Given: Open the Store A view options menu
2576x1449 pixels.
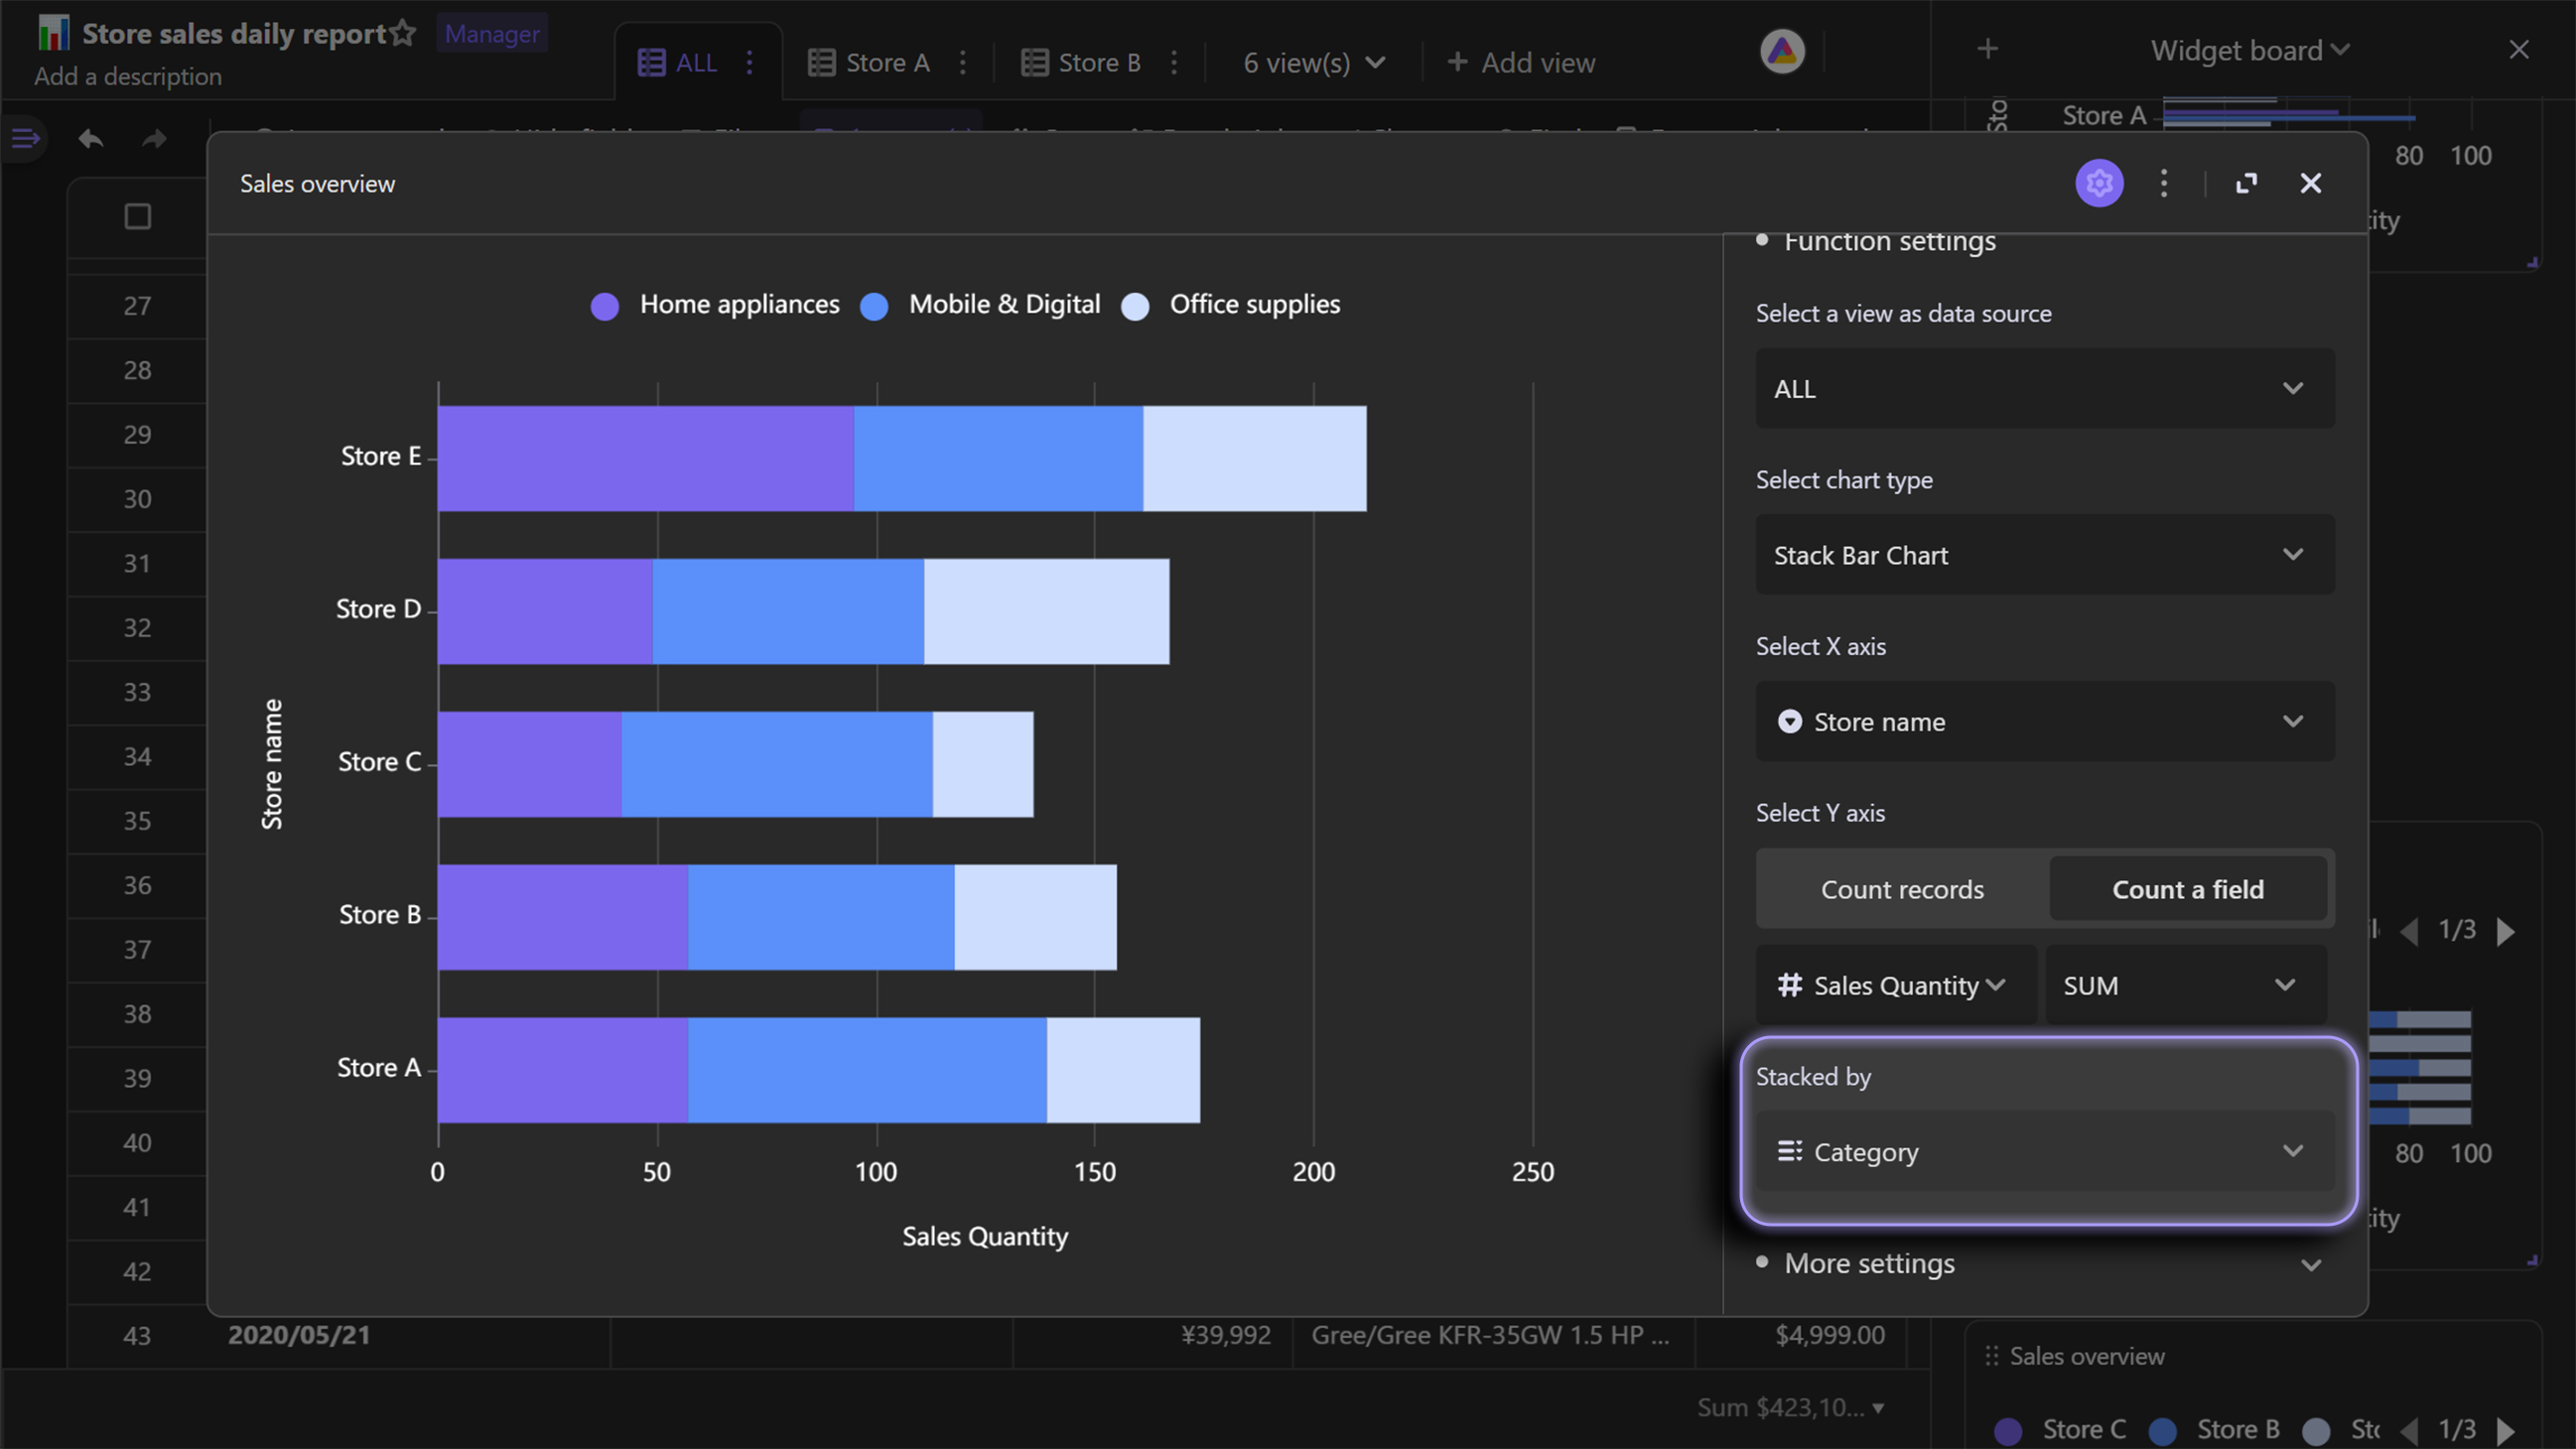Looking at the screenshot, I should click(962, 62).
